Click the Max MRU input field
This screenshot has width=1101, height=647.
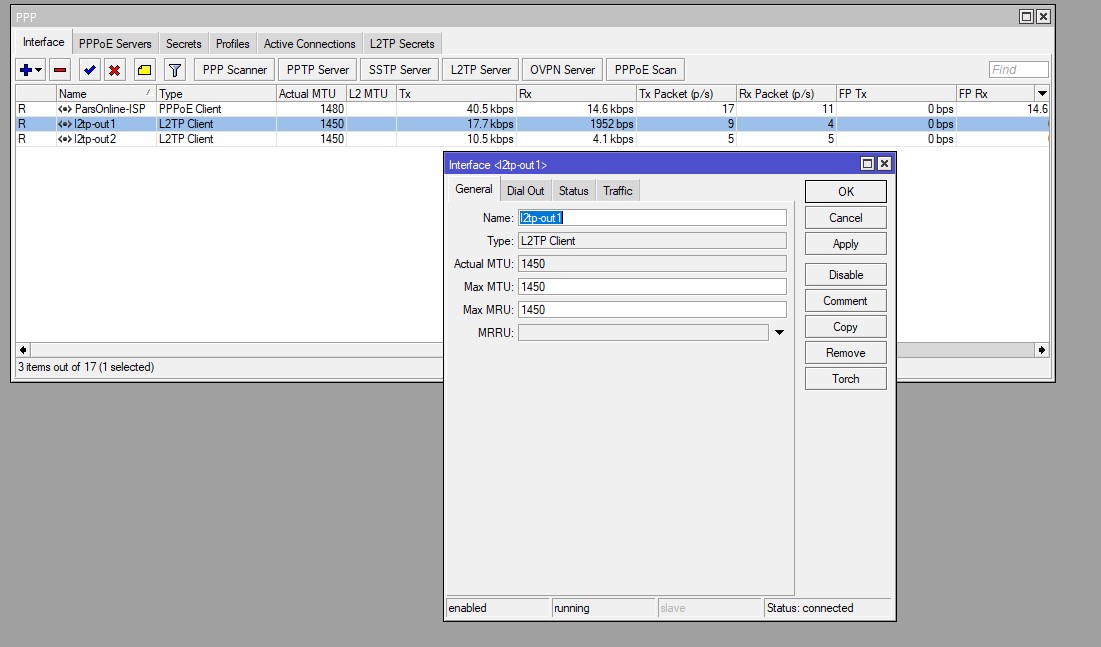click(x=652, y=310)
